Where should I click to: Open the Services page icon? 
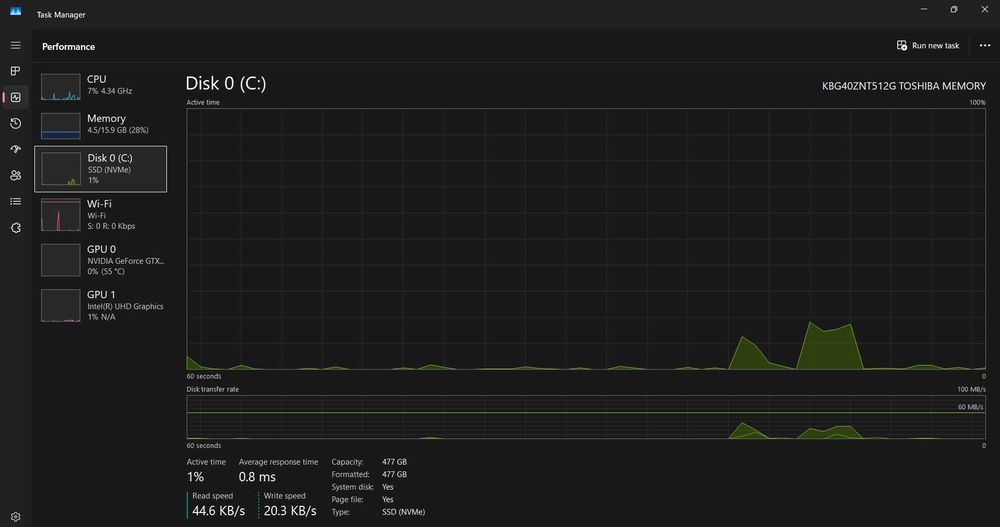click(15, 228)
